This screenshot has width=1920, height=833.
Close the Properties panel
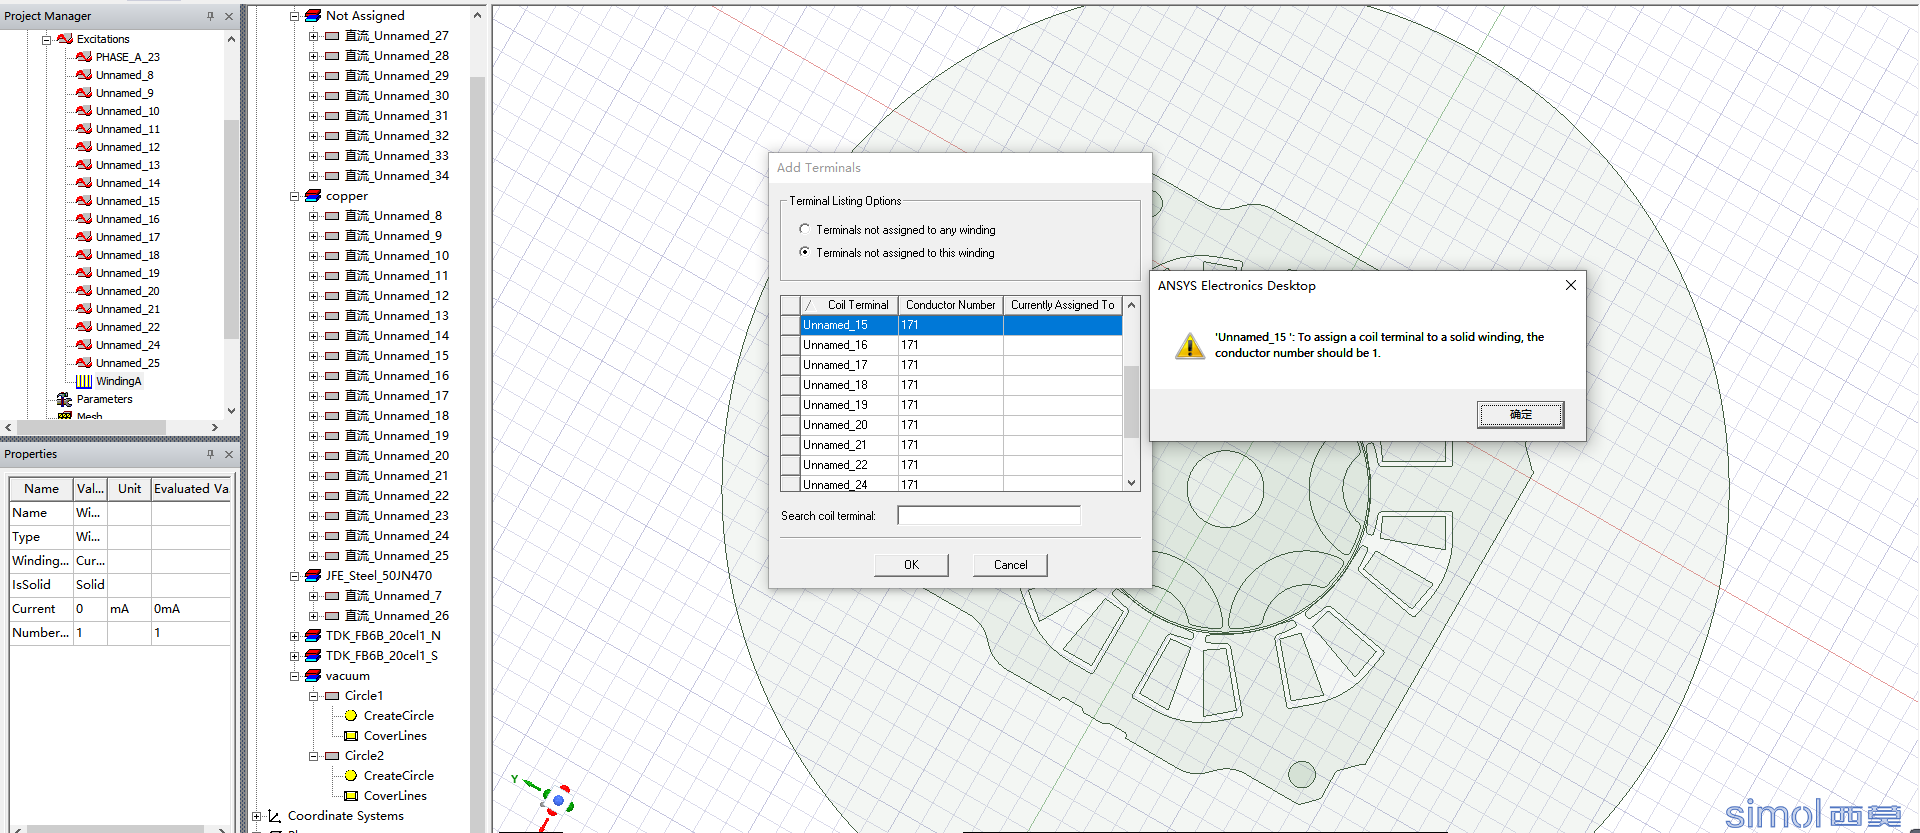tap(229, 454)
